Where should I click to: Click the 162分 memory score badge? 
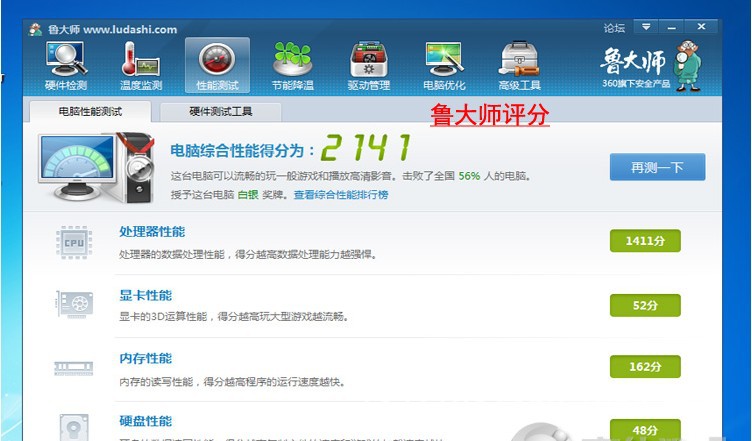click(645, 367)
